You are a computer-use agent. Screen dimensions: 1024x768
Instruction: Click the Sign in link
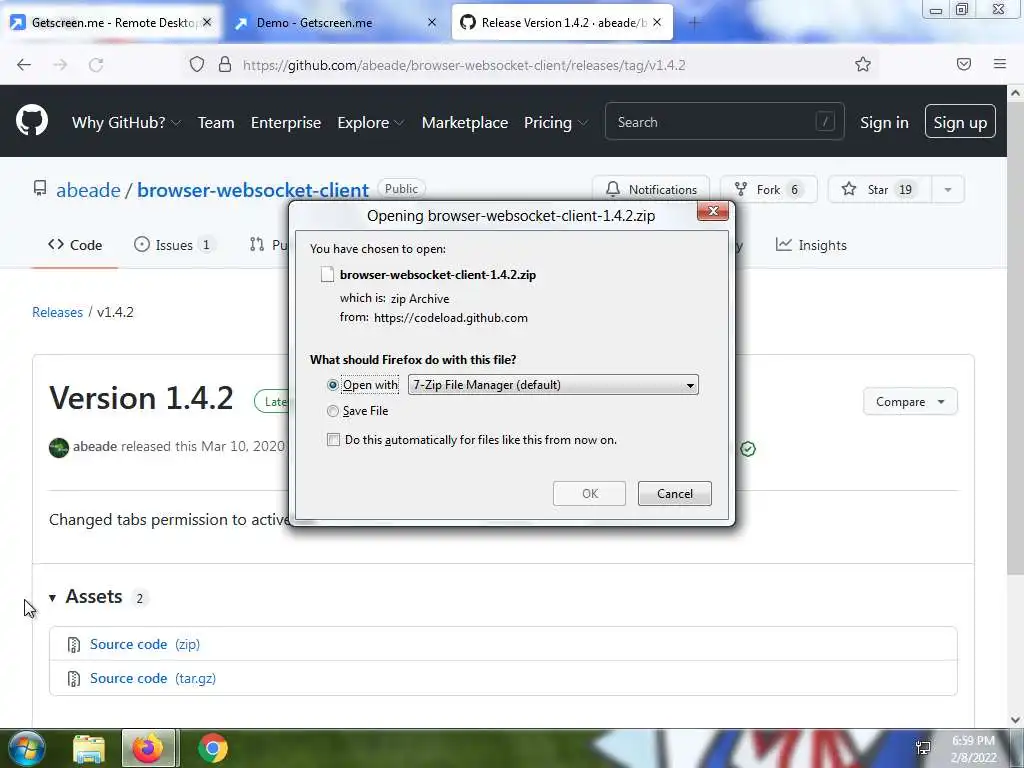point(884,123)
